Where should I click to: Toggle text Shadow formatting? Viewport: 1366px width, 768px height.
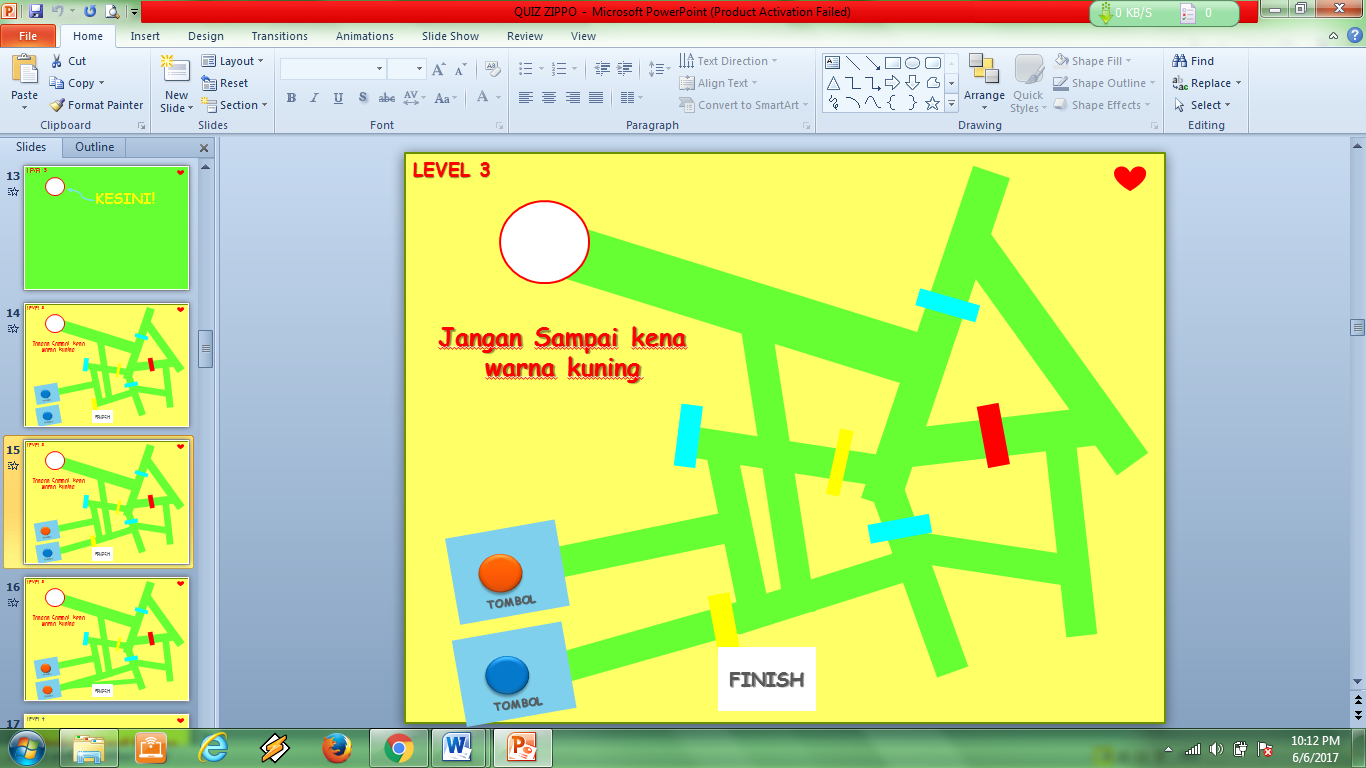[x=362, y=98]
